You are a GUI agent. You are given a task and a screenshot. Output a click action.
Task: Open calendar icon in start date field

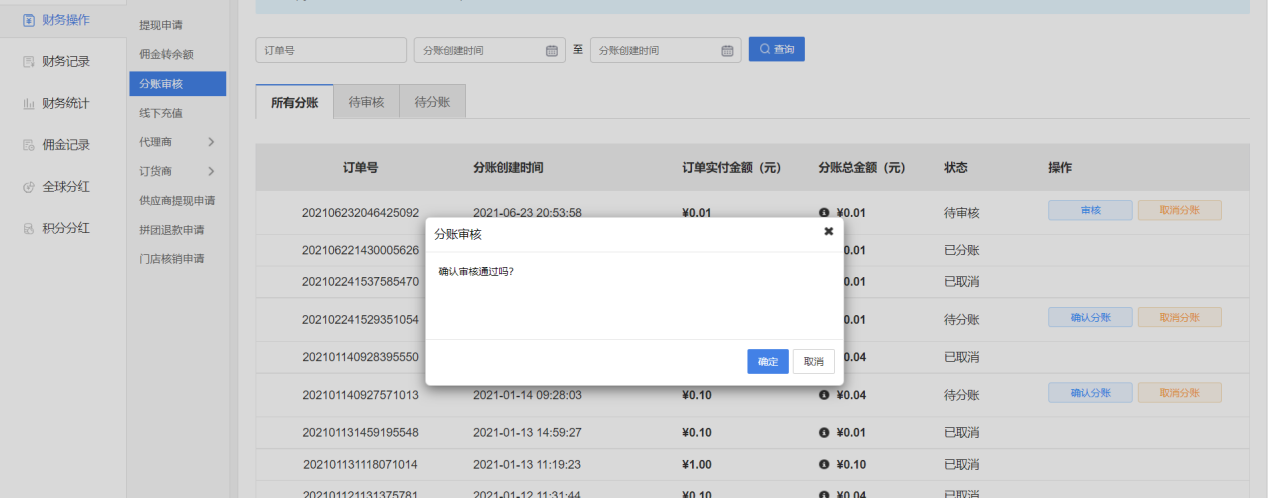click(x=552, y=51)
